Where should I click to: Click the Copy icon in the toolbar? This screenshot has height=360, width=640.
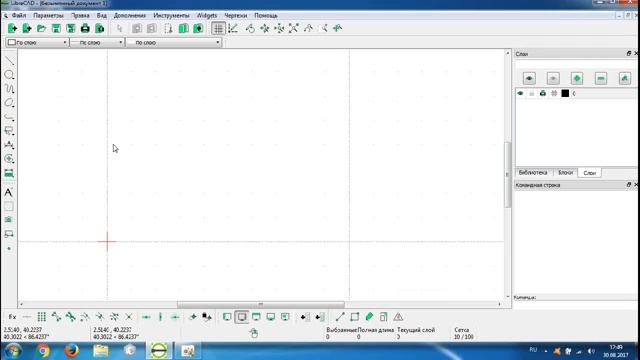(x=183, y=28)
